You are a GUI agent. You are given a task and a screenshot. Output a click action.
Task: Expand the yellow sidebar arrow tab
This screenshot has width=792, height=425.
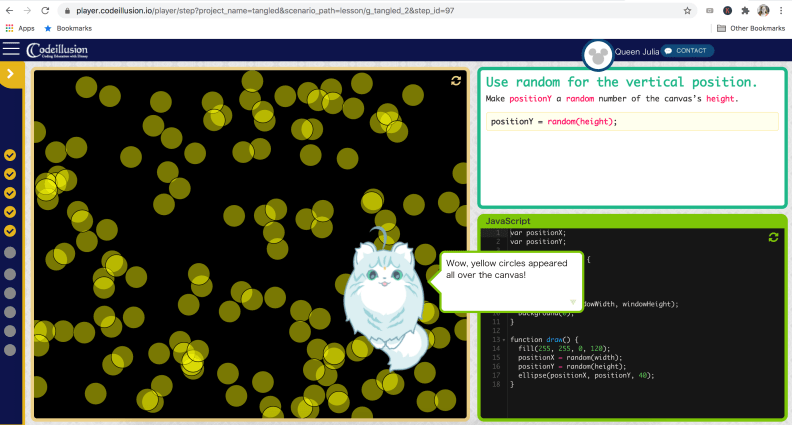click(x=10, y=74)
